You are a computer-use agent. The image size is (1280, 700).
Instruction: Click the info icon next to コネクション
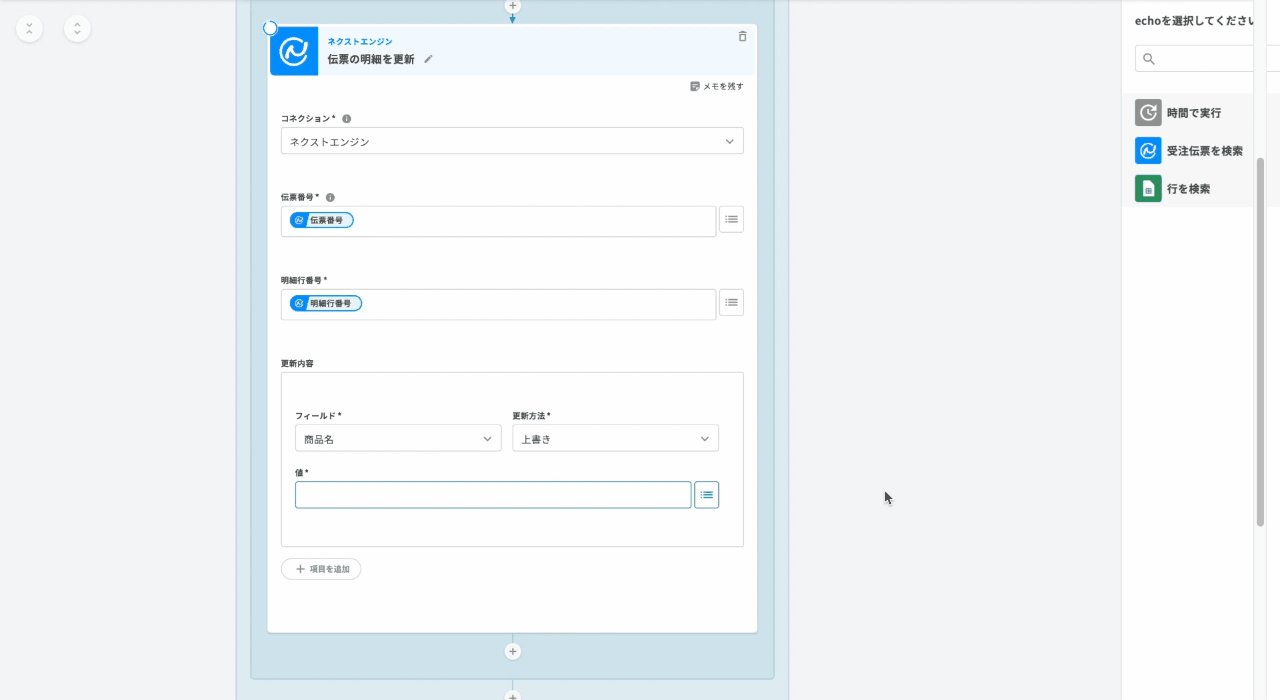click(x=347, y=119)
